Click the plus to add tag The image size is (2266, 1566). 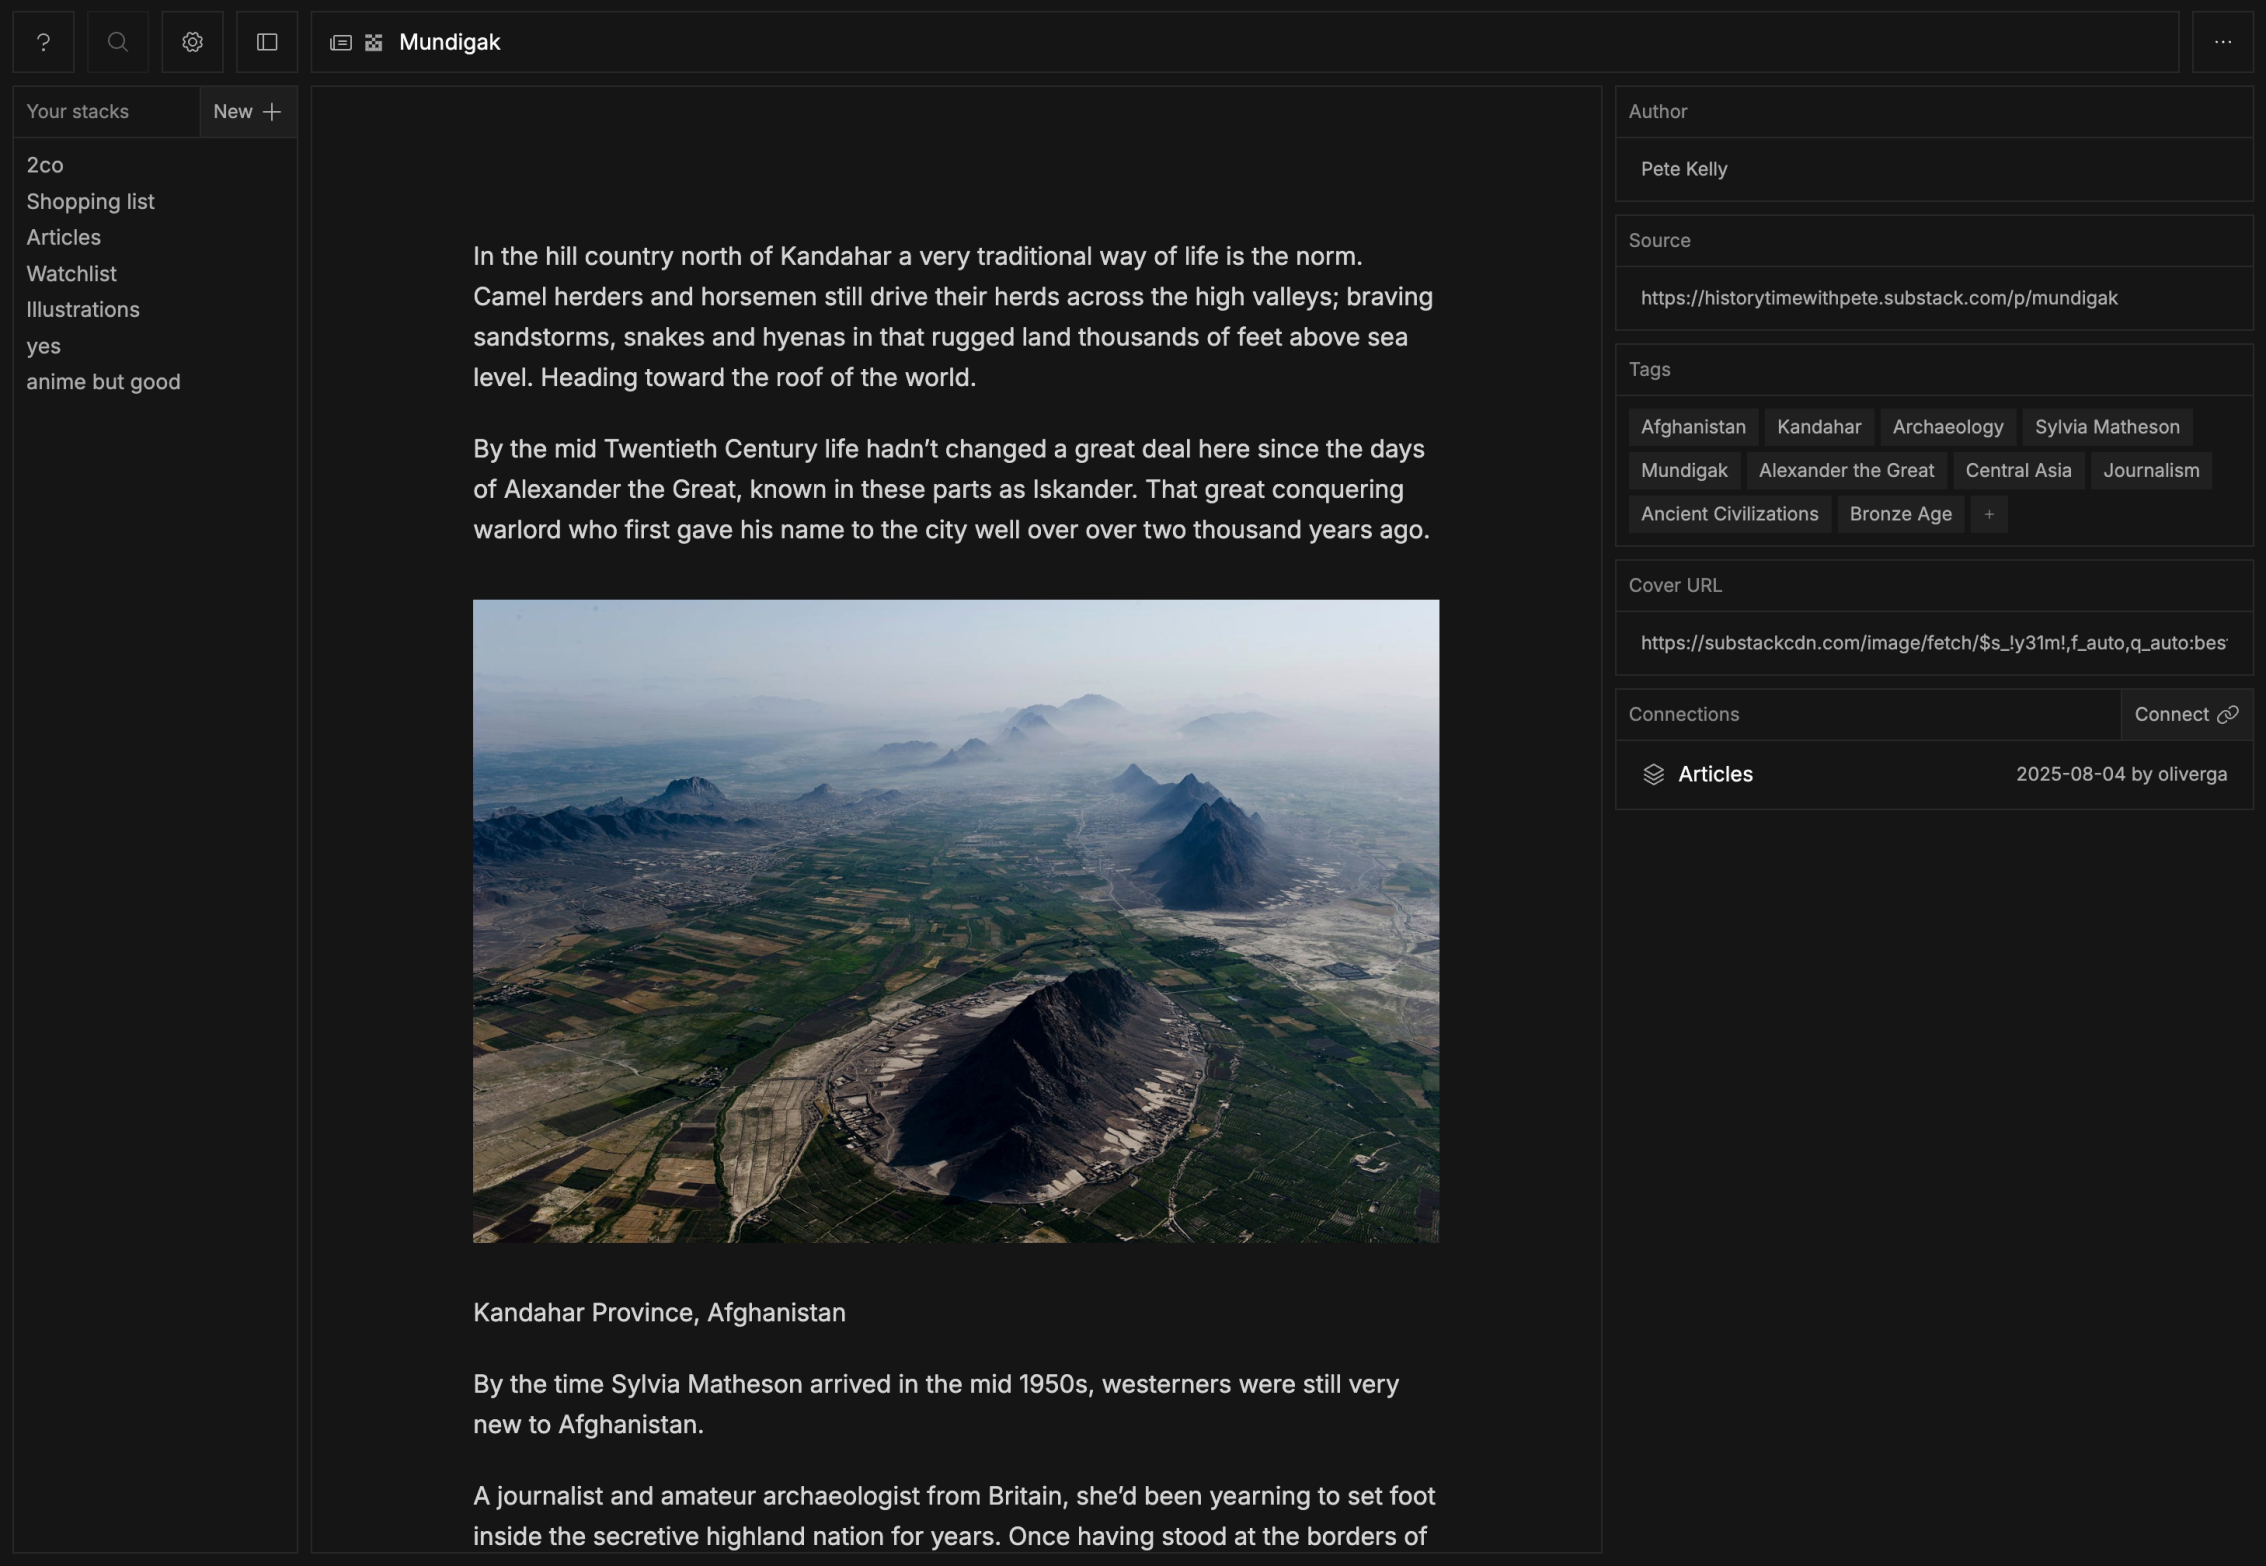(x=1988, y=514)
